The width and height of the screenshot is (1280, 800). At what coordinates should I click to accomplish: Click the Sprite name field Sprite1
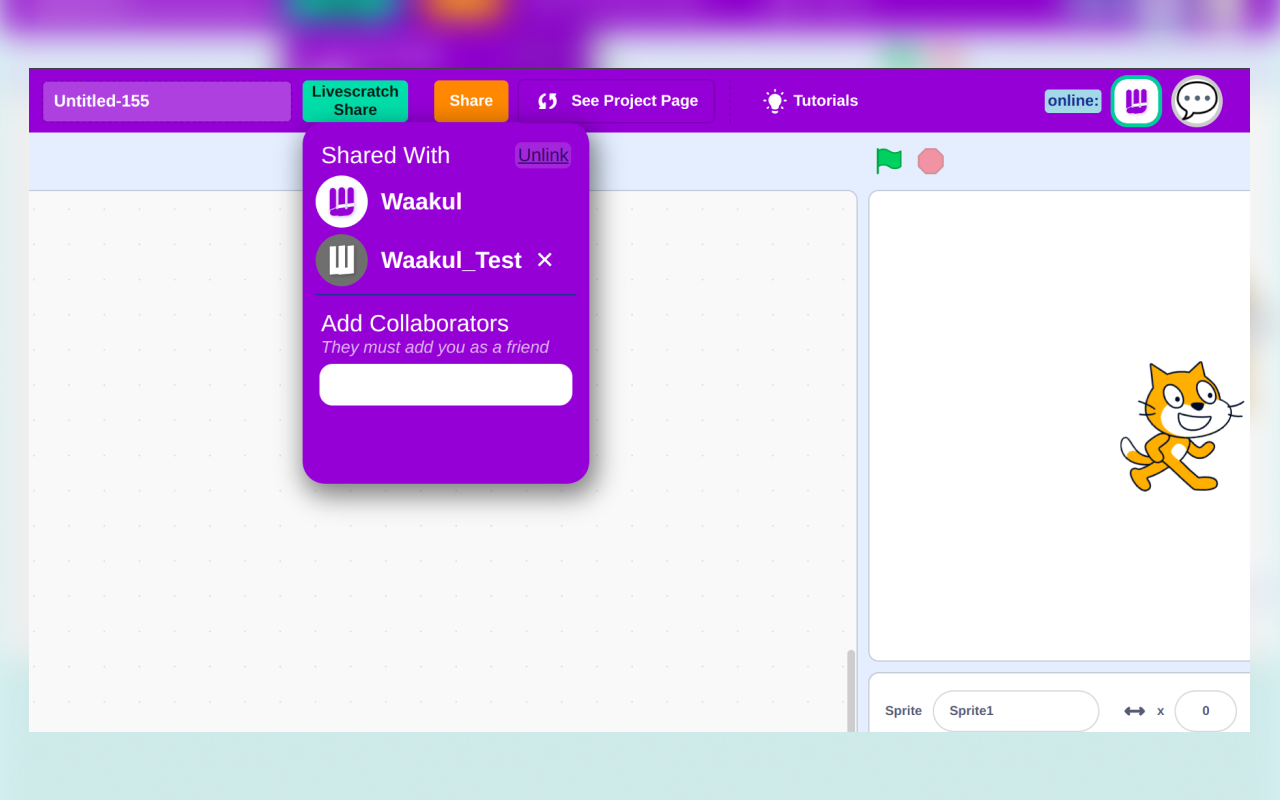click(x=1016, y=711)
